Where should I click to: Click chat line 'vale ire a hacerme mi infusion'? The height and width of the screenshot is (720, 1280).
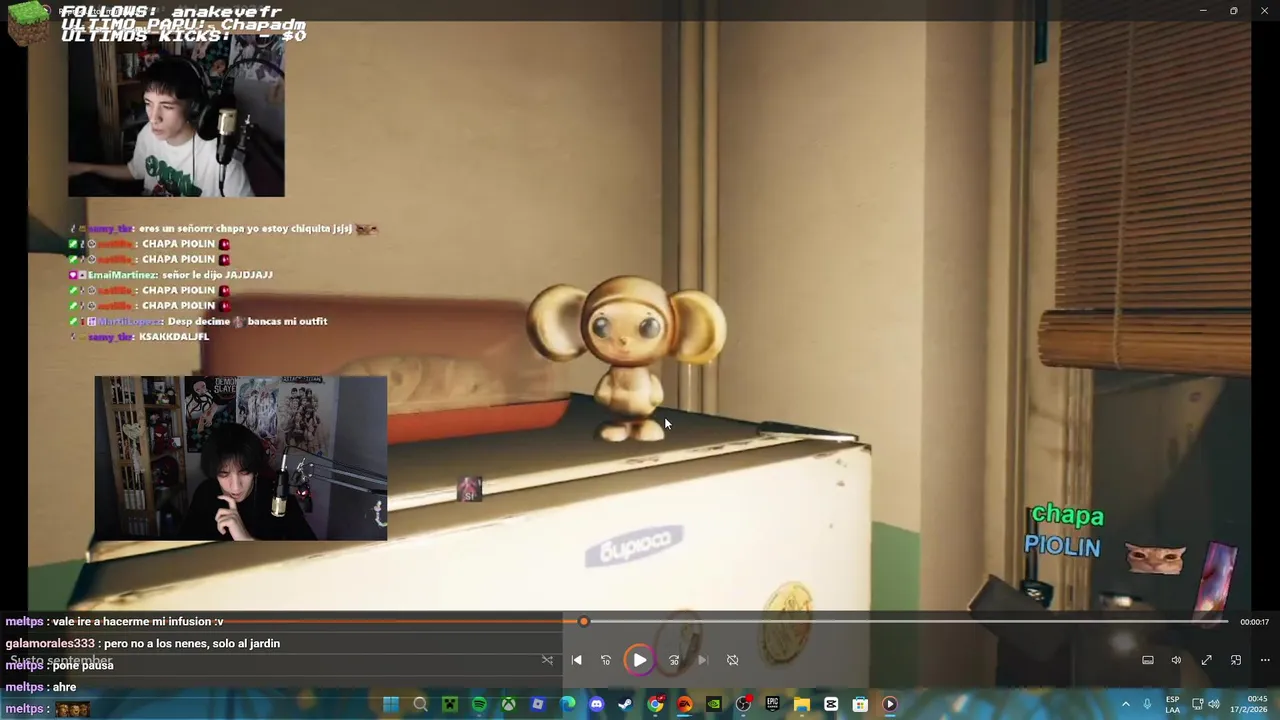click(x=114, y=622)
